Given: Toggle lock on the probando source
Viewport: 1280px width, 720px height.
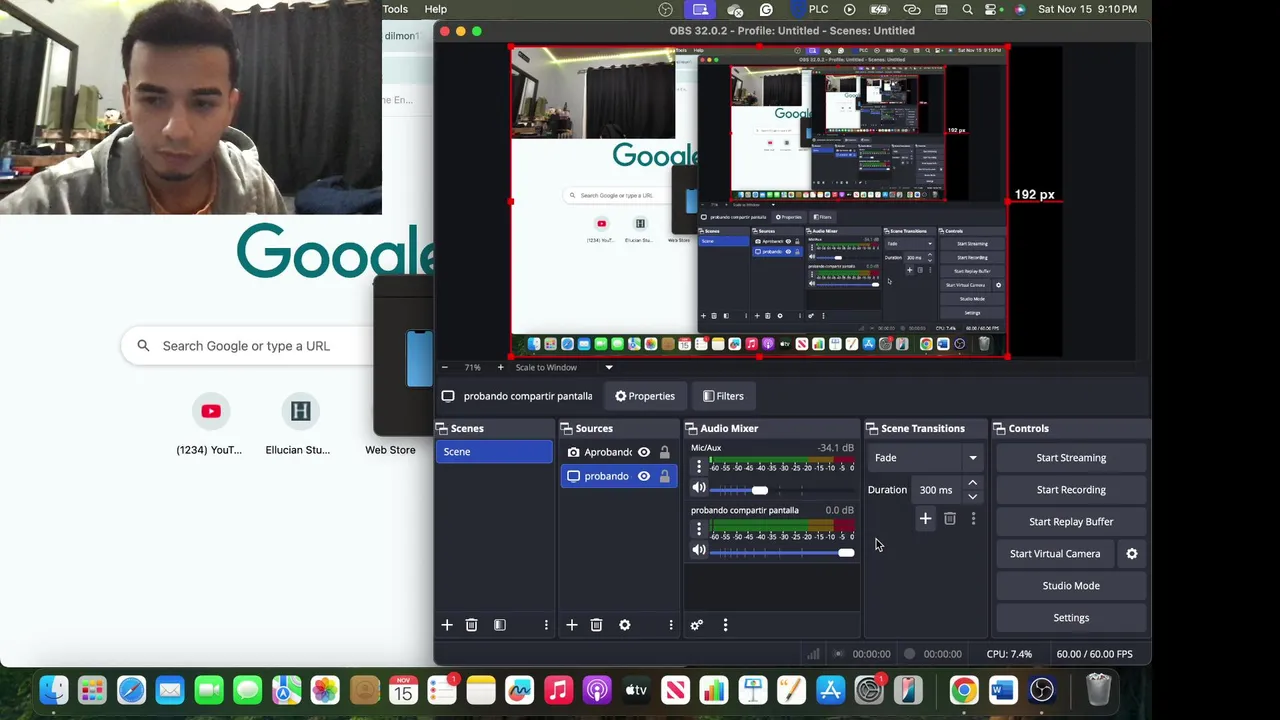Looking at the screenshot, I should point(665,476).
